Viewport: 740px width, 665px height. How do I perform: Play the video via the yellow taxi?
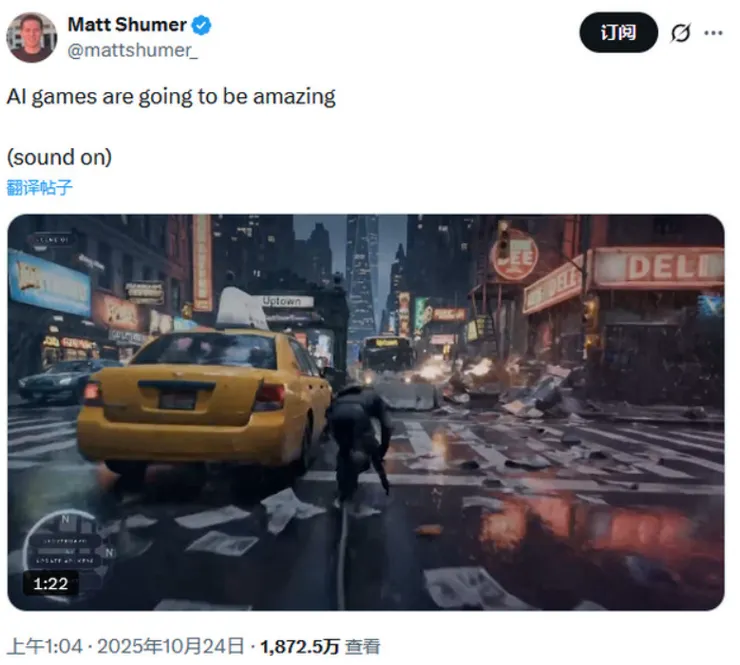click(x=203, y=401)
